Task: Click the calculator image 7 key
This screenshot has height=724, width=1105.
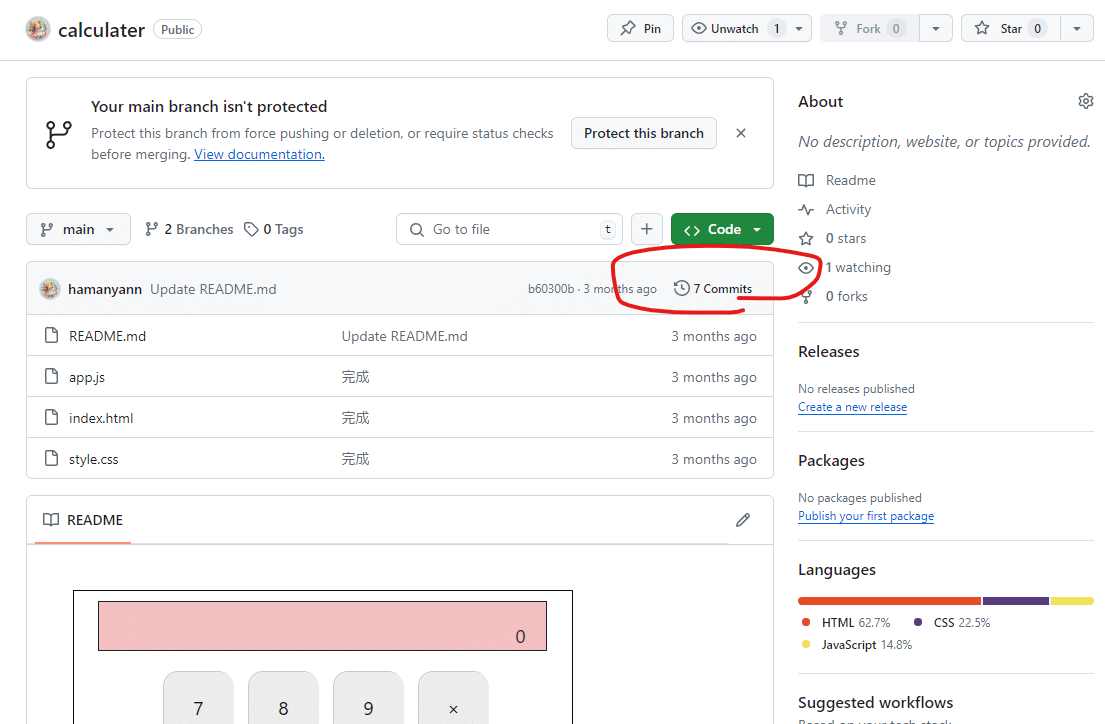Action: point(198,698)
